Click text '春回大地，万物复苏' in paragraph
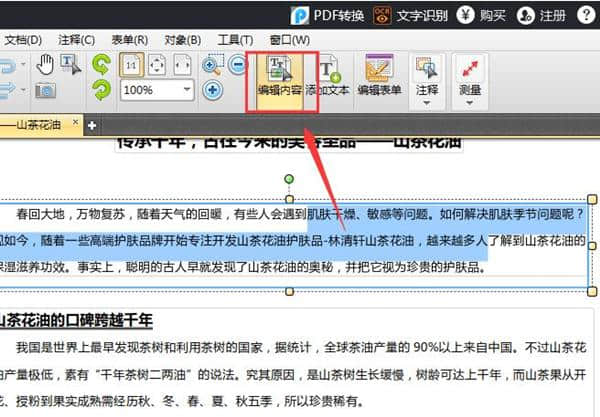 click(x=71, y=214)
